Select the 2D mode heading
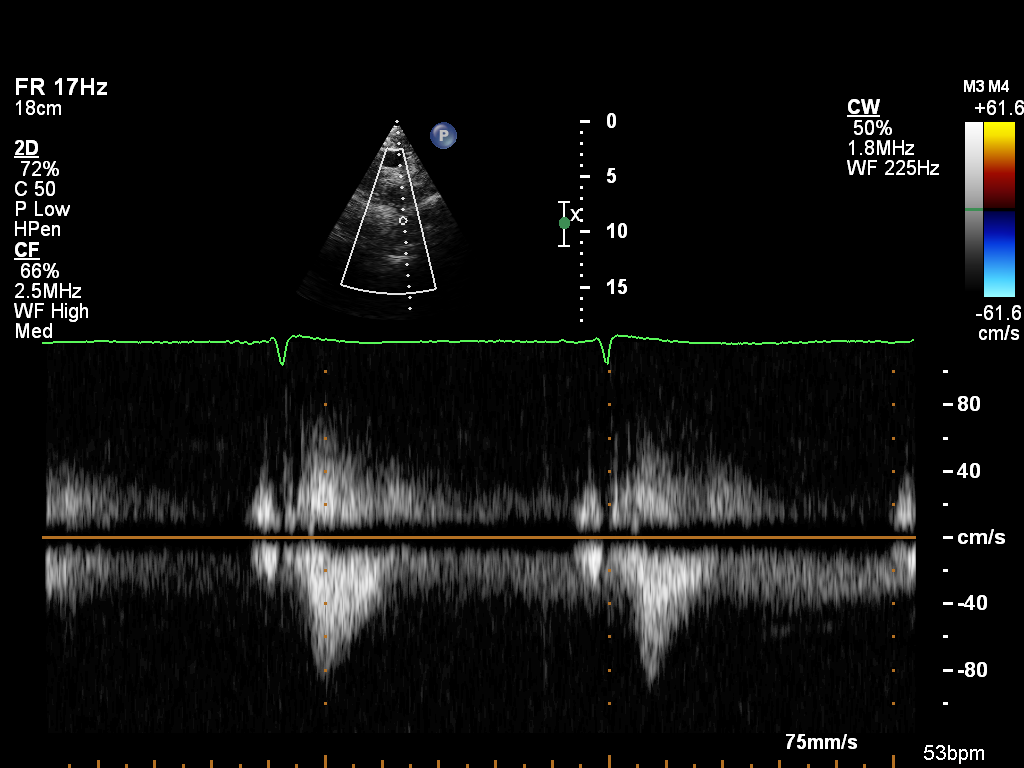Screen dimensions: 1024x768 click(x=27, y=148)
